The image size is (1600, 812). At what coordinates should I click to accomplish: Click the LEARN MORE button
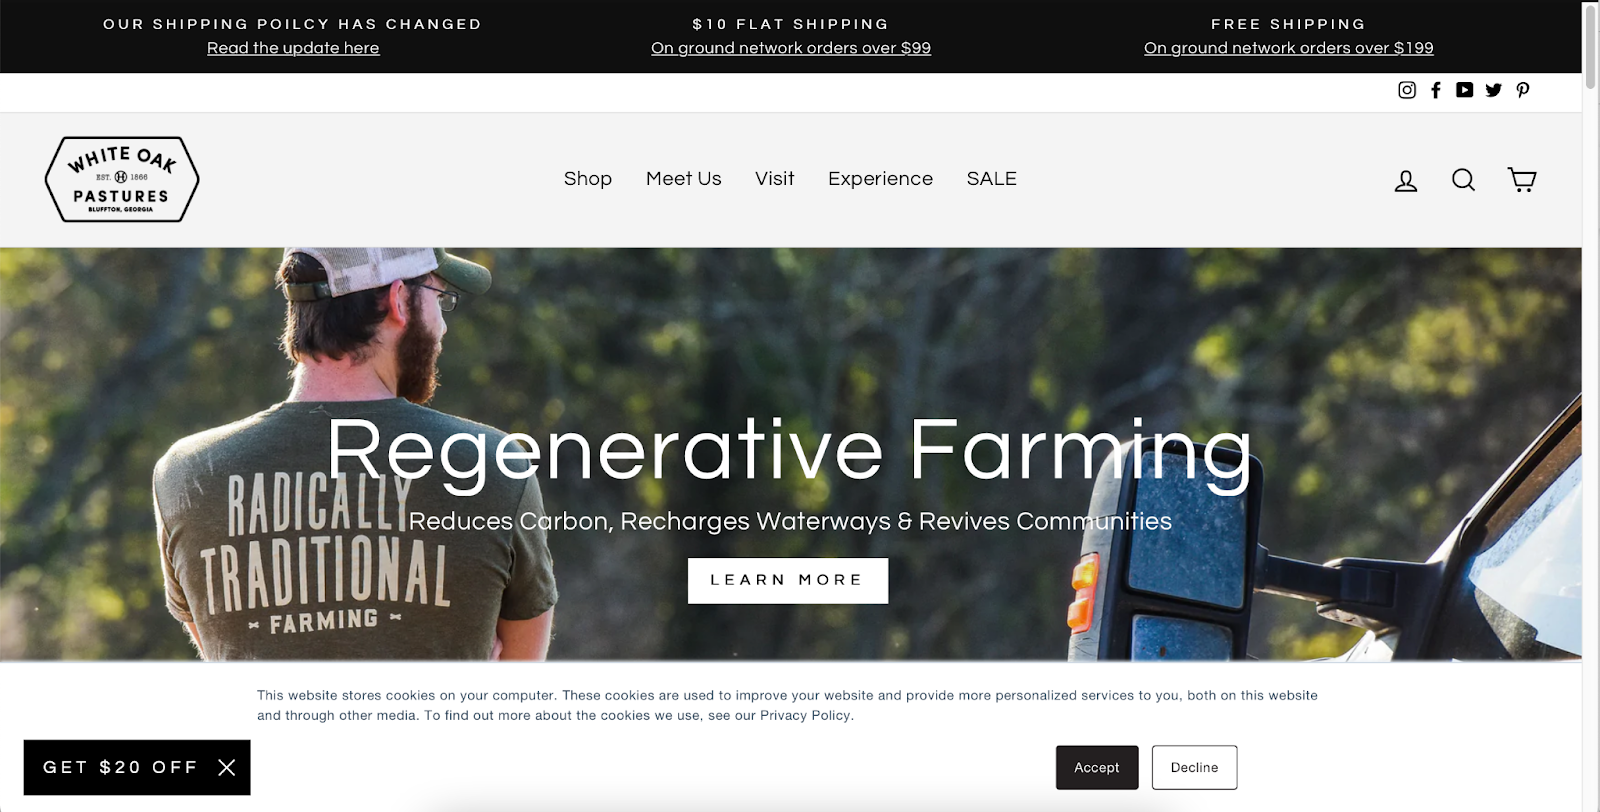(x=788, y=580)
